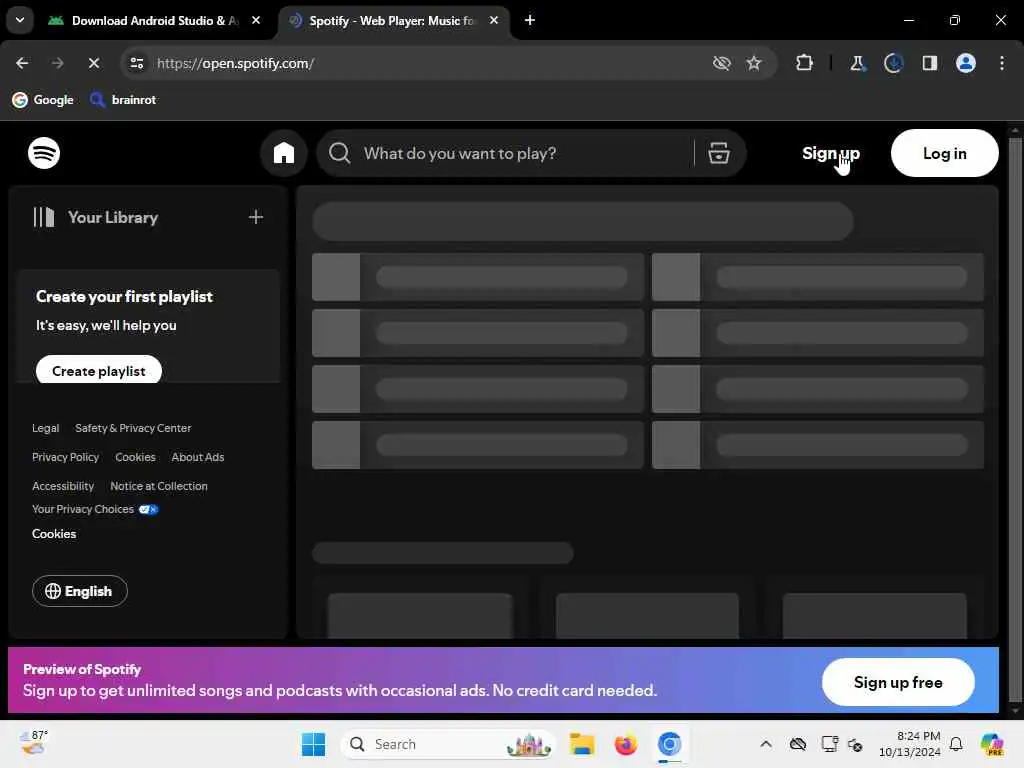Image resolution: width=1024 pixels, height=768 pixels.
Task: Click the Your Privacy Choices toggle badge
Action: tap(148, 509)
